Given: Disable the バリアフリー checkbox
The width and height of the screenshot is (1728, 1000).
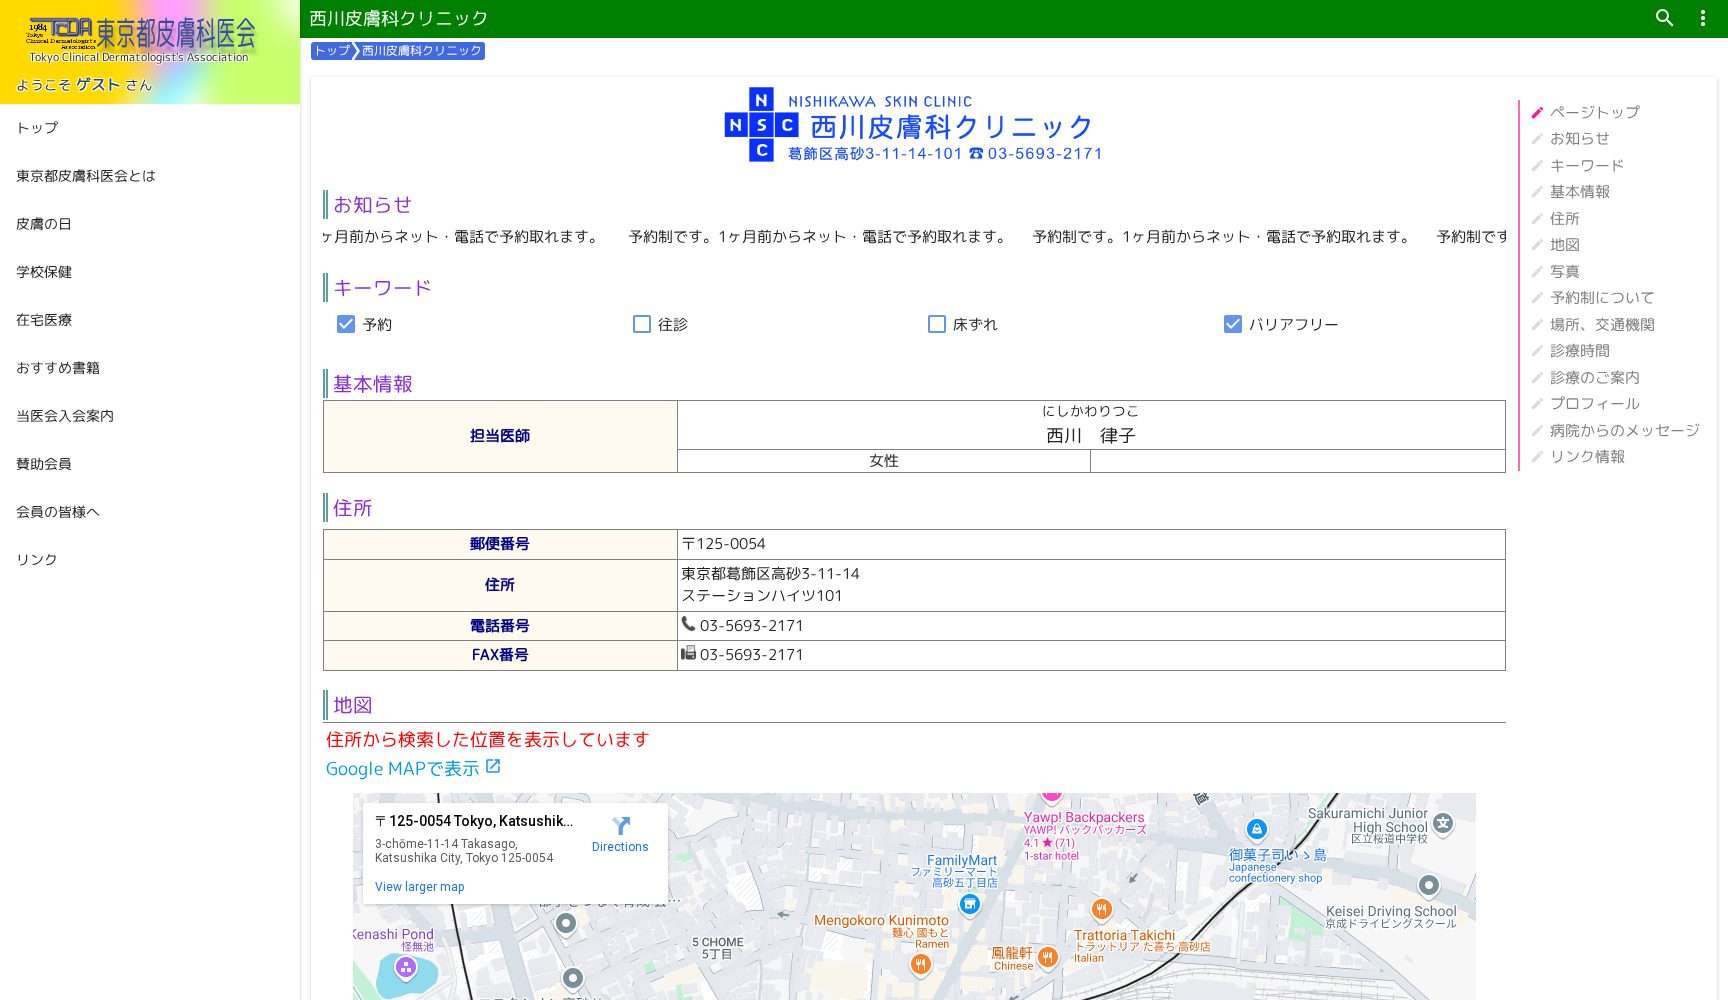Looking at the screenshot, I should point(1232,324).
